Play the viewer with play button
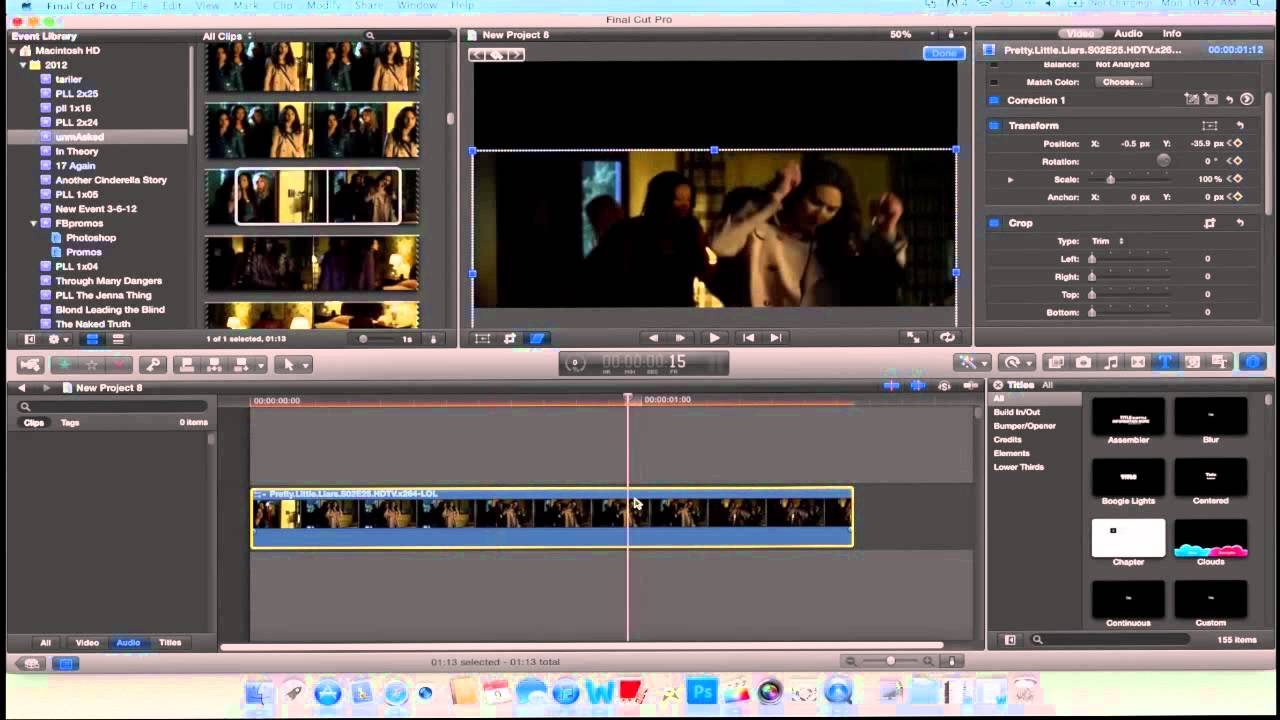This screenshot has width=1280, height=720. [x=714, y=338]
